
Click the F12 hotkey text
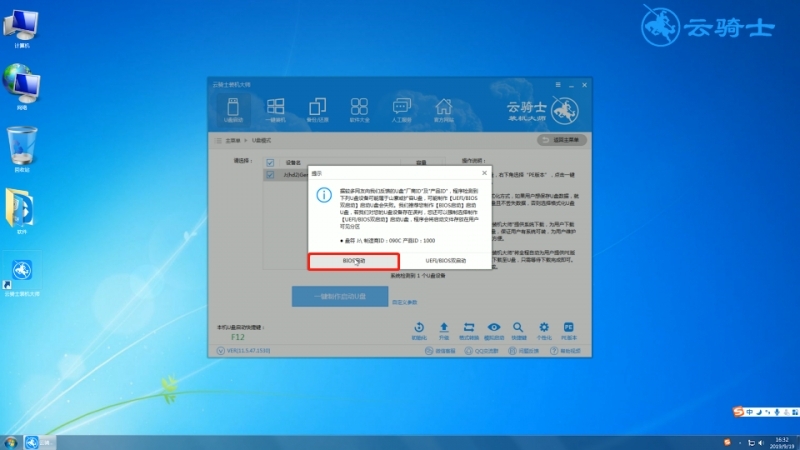238,337
